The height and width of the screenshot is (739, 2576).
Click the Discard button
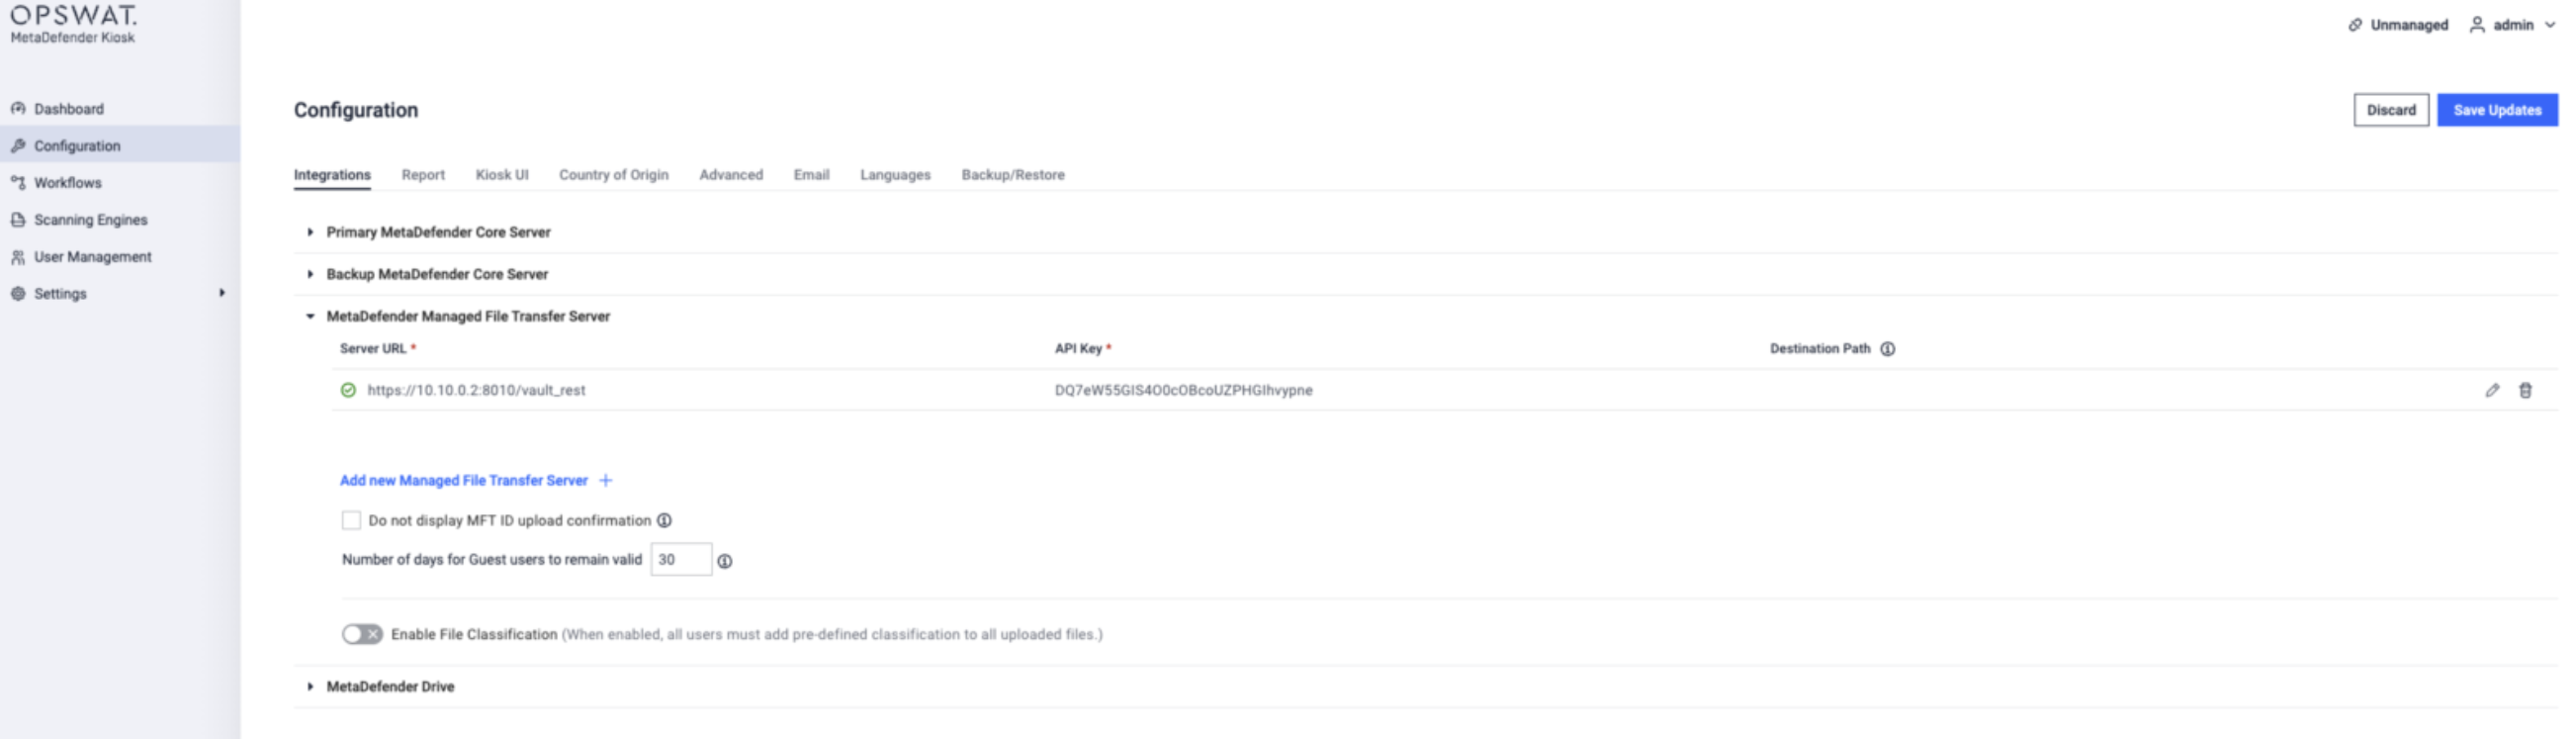click(2391, 110)
